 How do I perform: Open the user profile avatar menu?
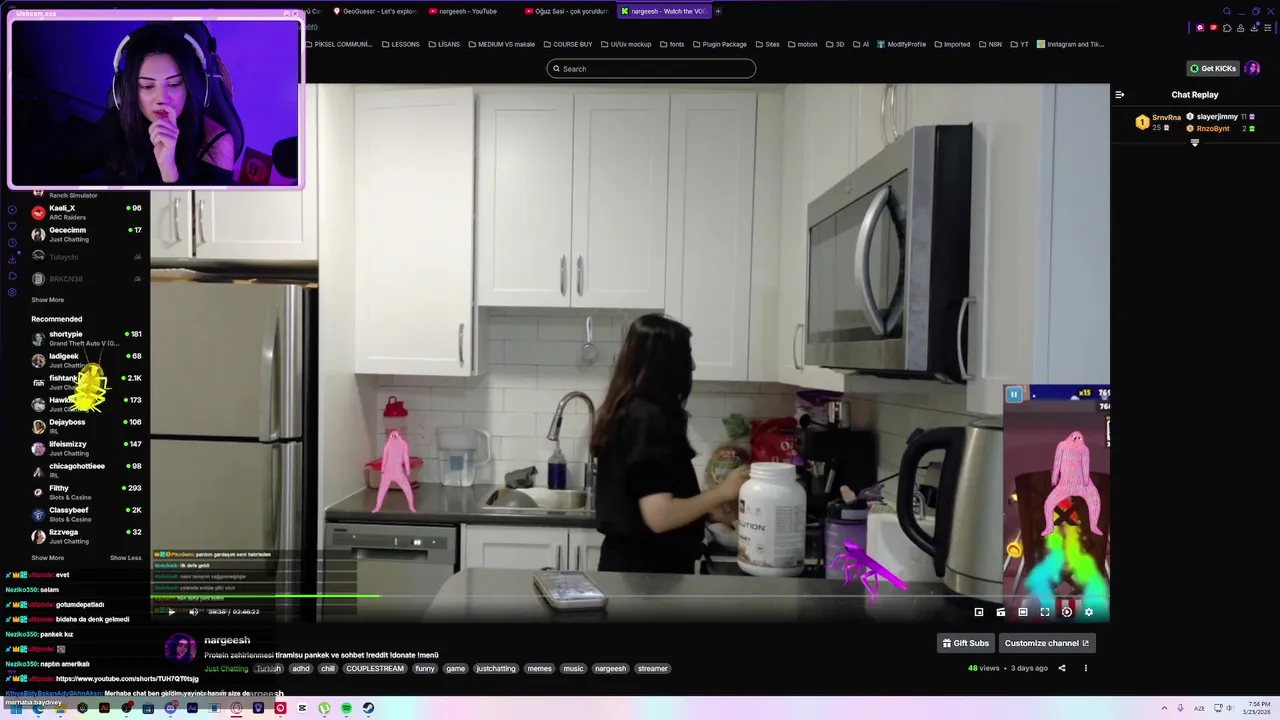[1252, 68]
